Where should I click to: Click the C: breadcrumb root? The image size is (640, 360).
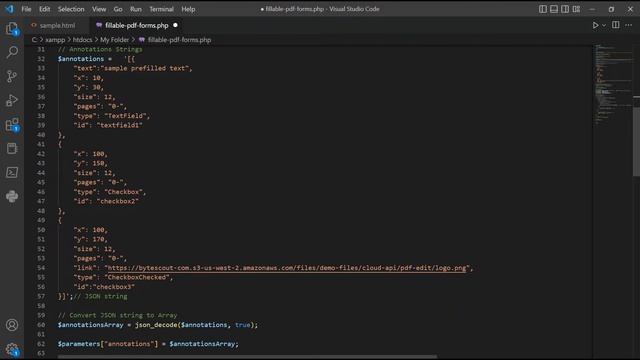34,40
